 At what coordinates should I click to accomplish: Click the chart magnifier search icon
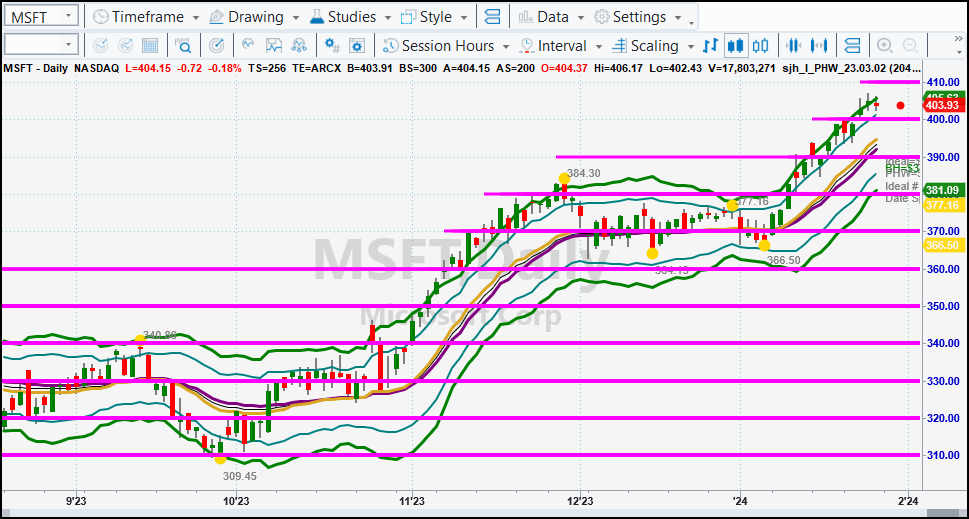tap(184, 45)
